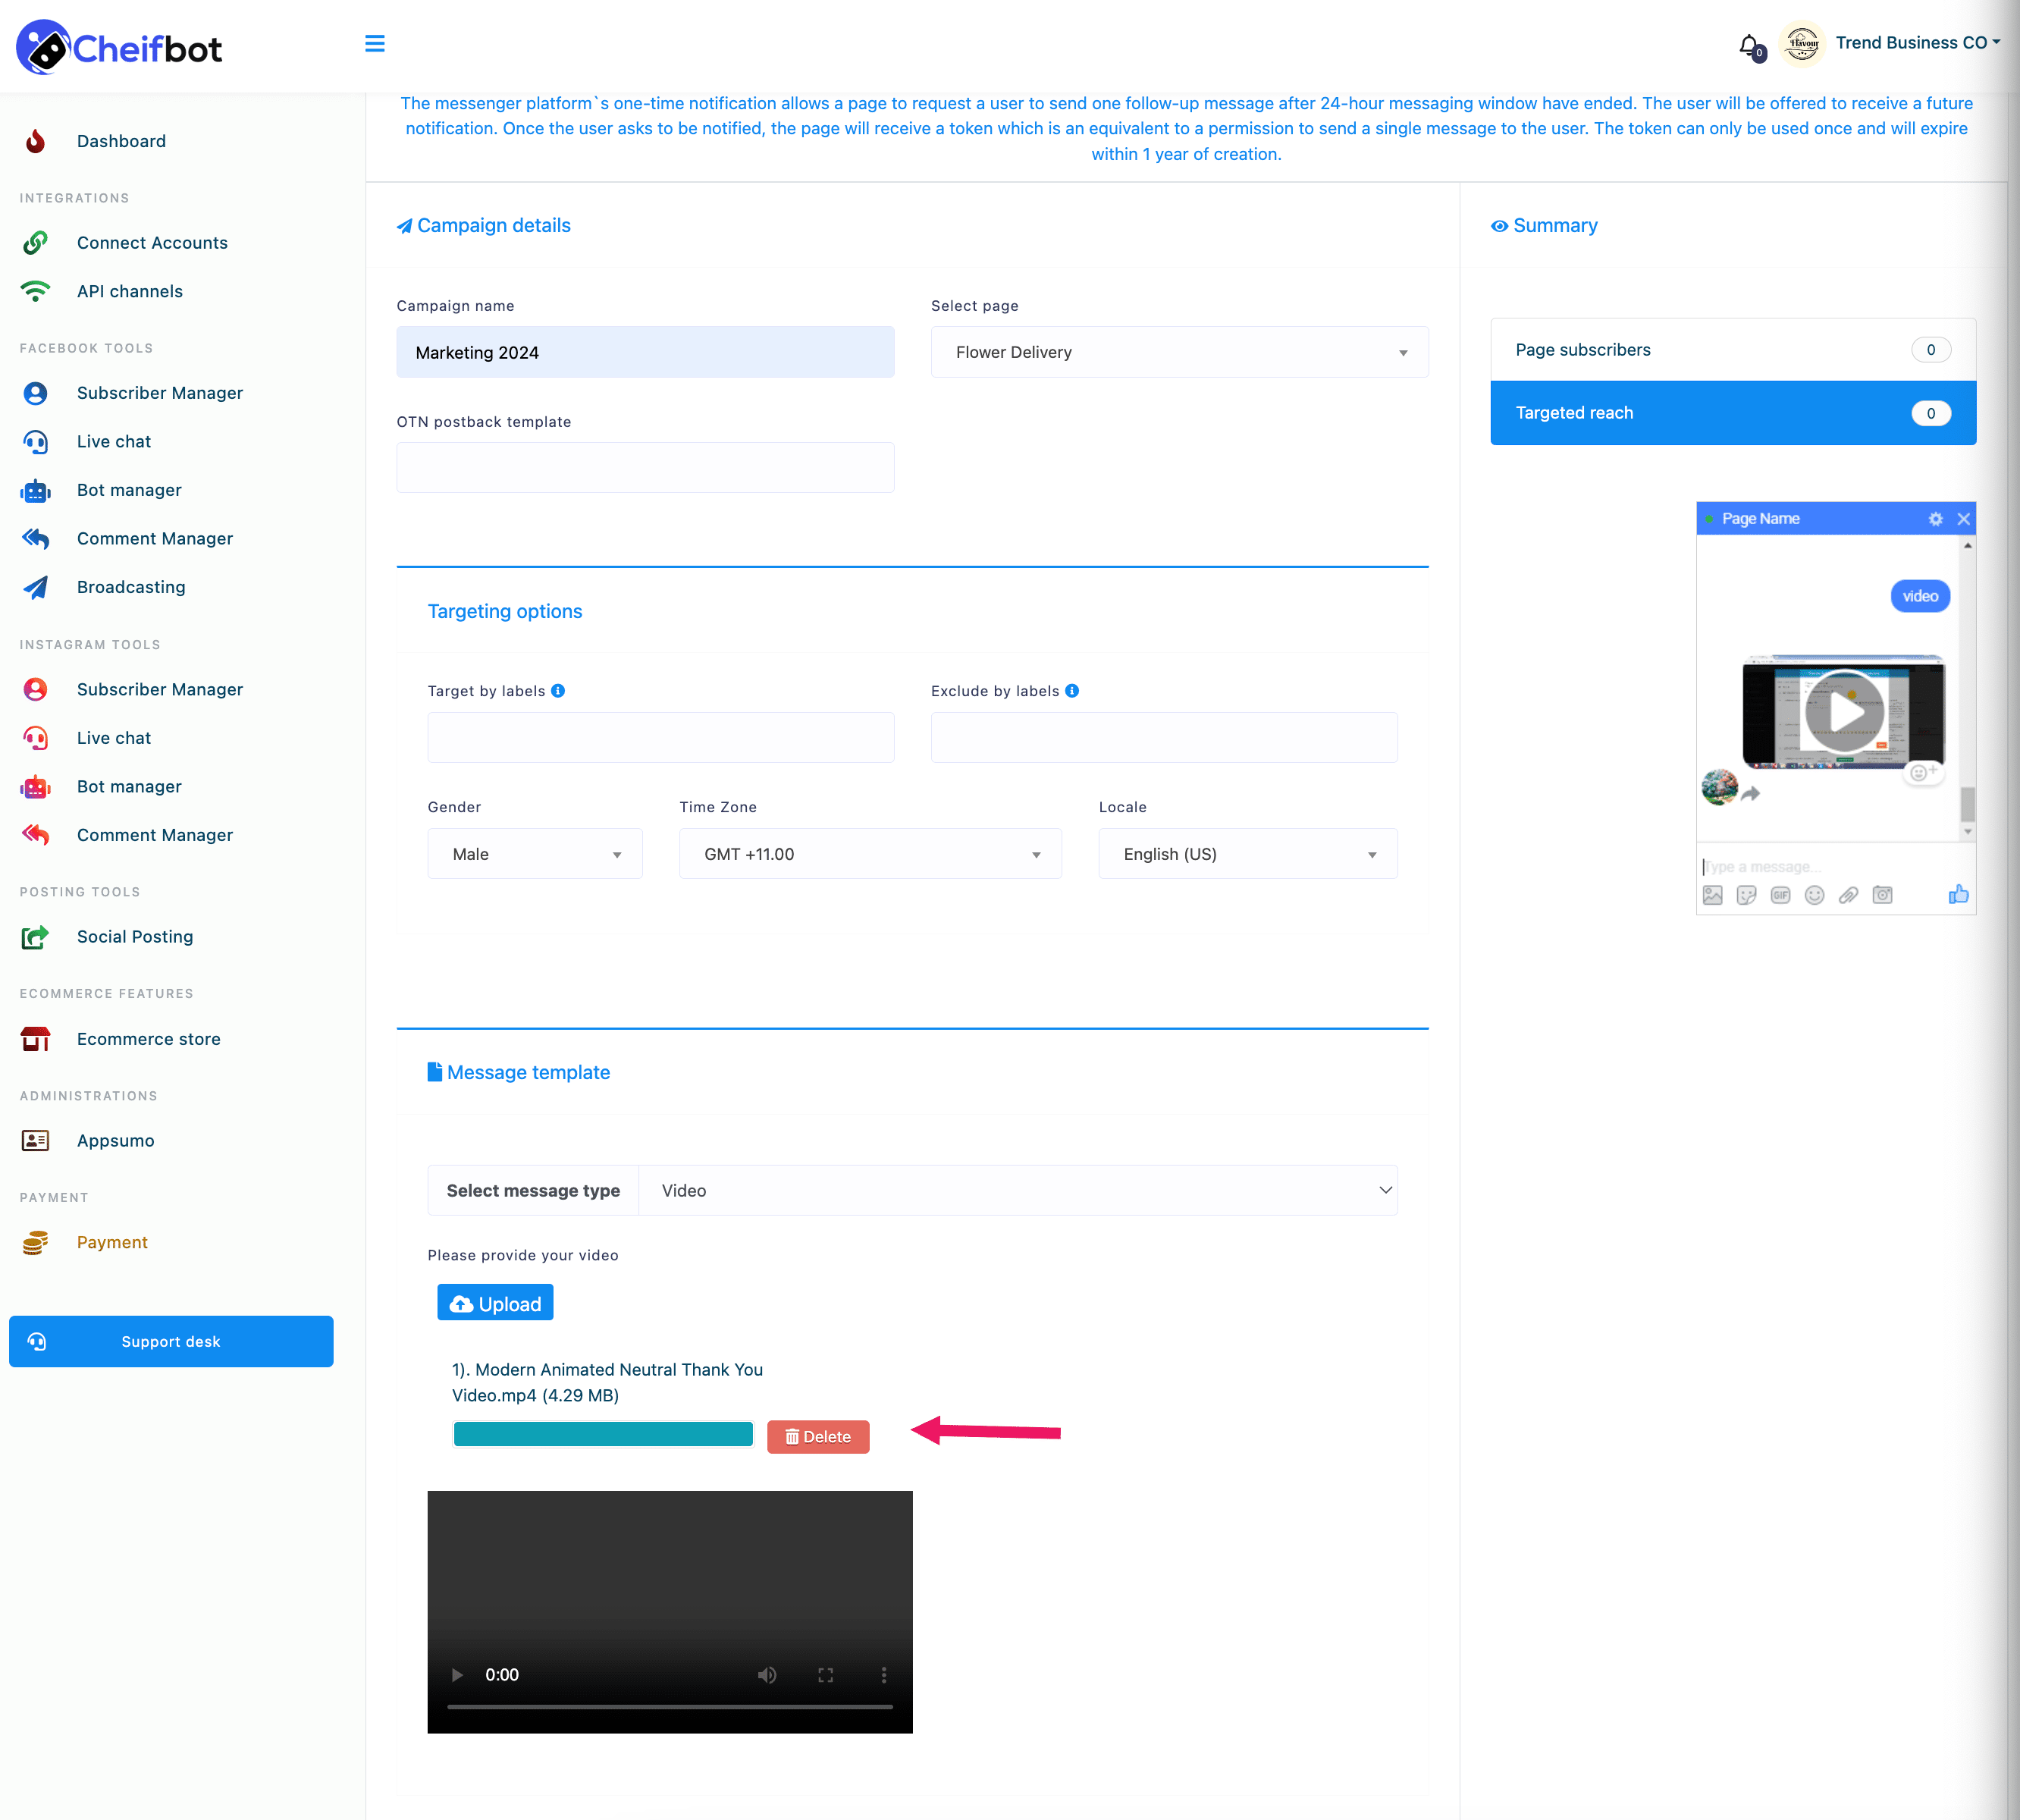Click the Social Posting icon
Viewport: 2020px width, 1820px height.
[37, 934]
